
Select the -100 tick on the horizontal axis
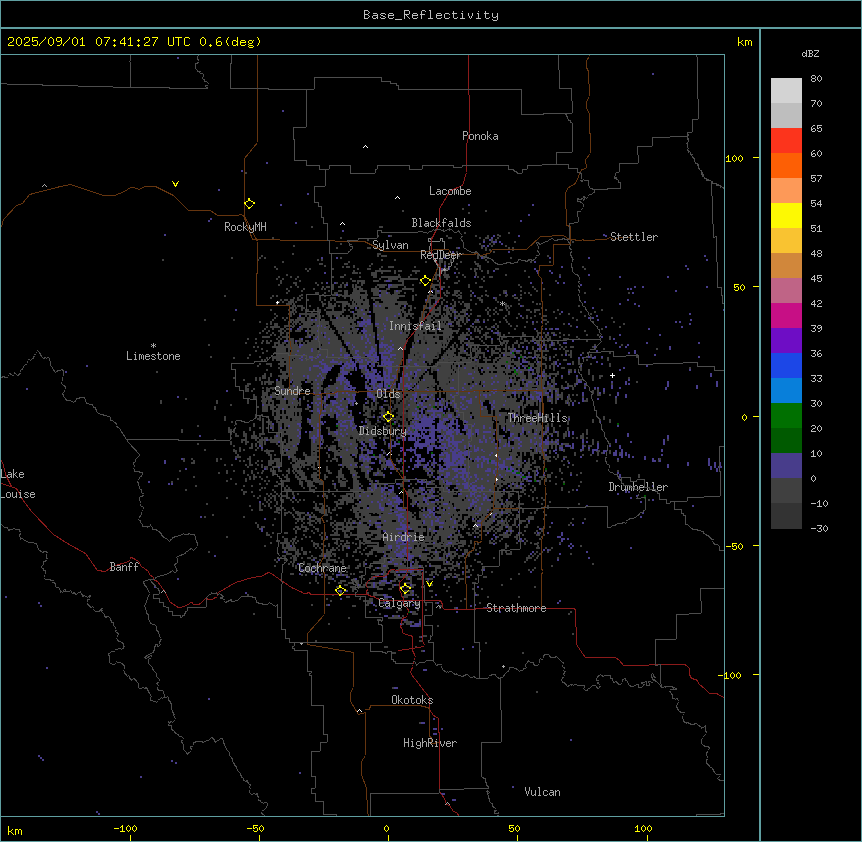125,828
